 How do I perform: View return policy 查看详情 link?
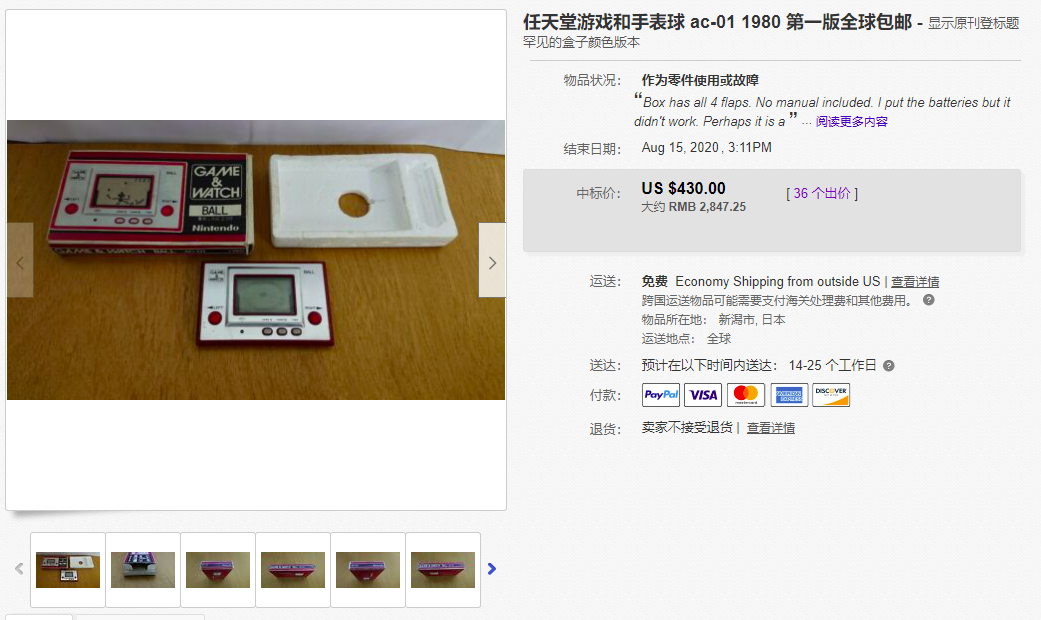coord(771,428)
